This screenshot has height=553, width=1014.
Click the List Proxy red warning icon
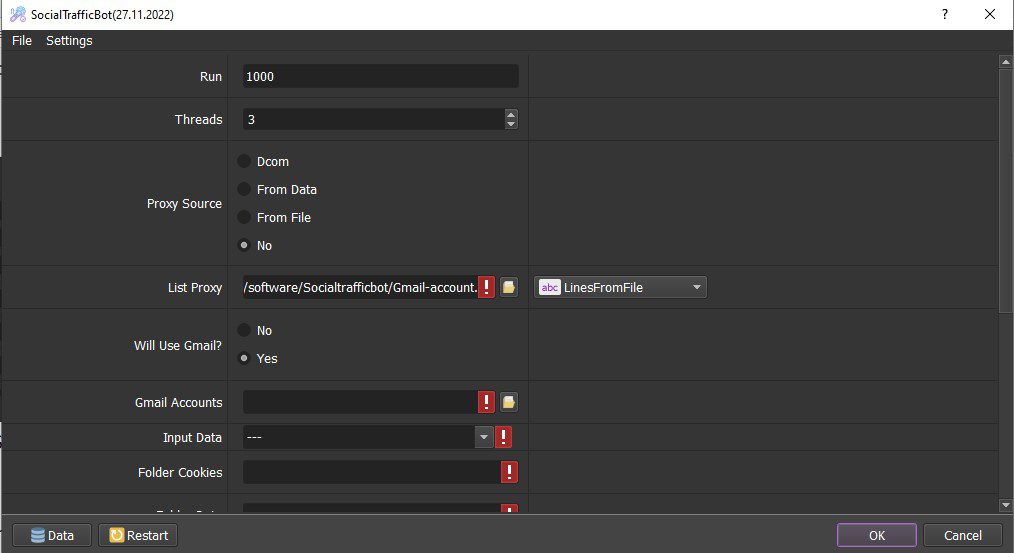click(x=486, y=287)
